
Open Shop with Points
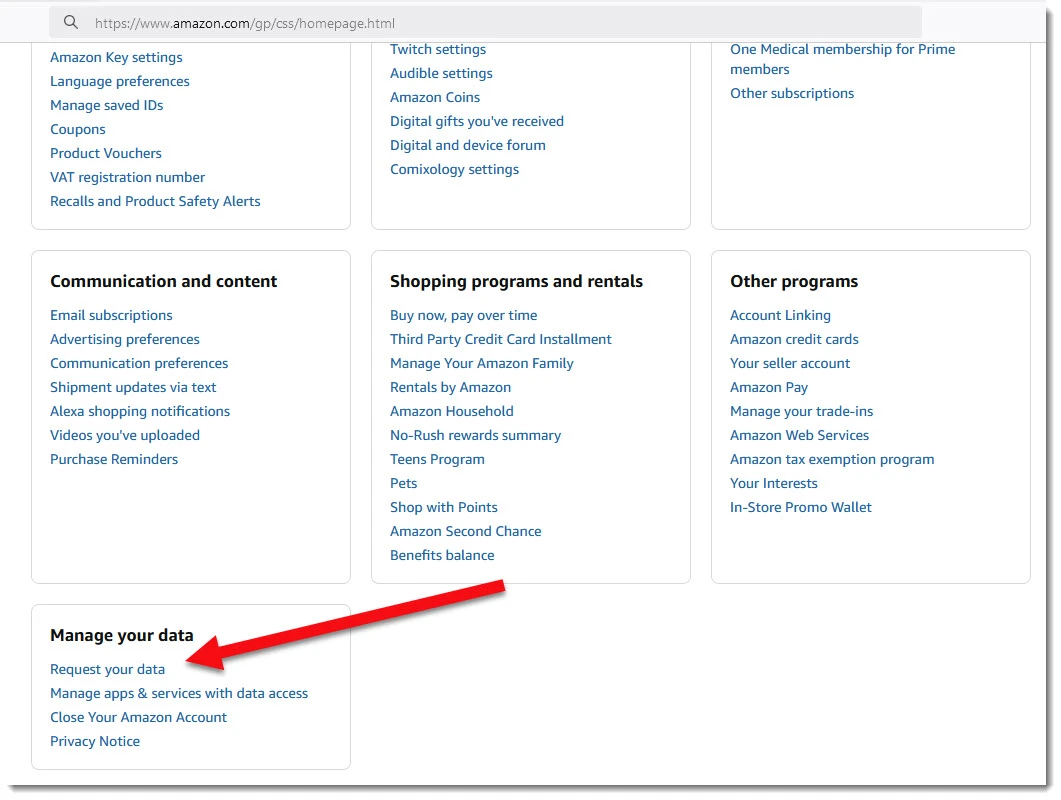444,508
